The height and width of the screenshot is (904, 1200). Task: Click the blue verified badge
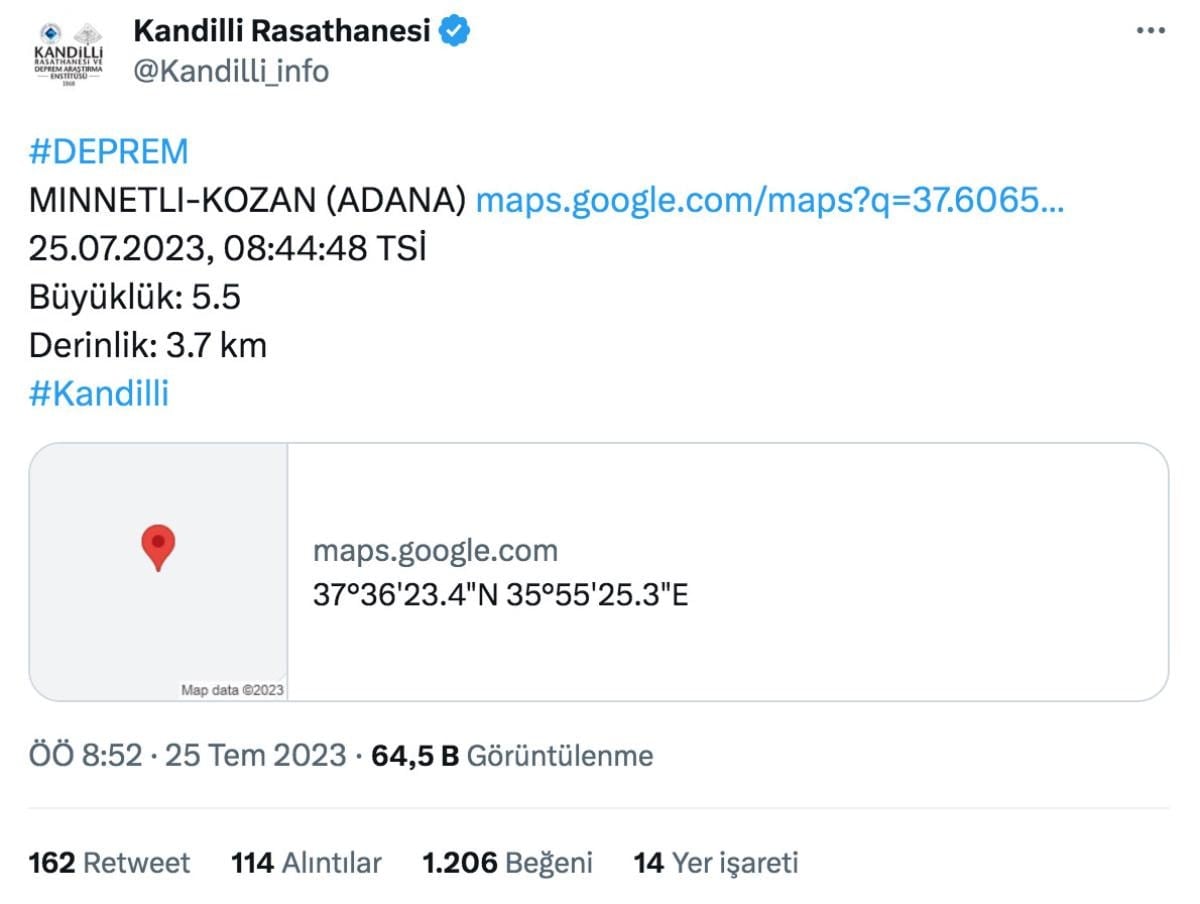click(456, 32)
